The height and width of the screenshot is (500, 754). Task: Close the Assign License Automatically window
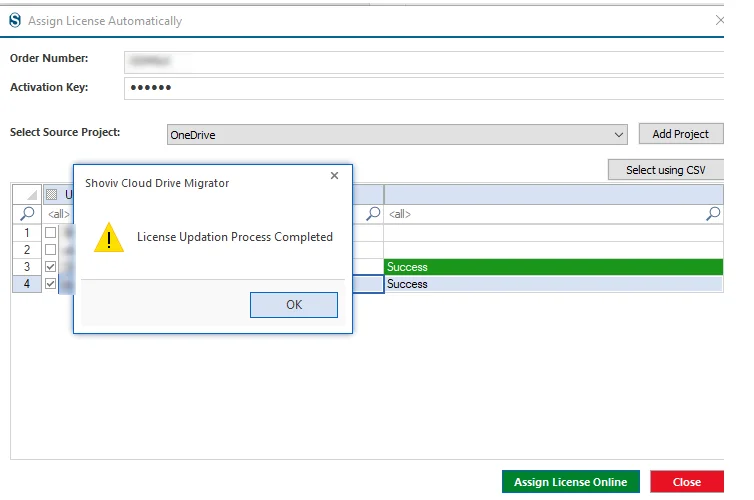pyautogui.click(x=719, y=20)
